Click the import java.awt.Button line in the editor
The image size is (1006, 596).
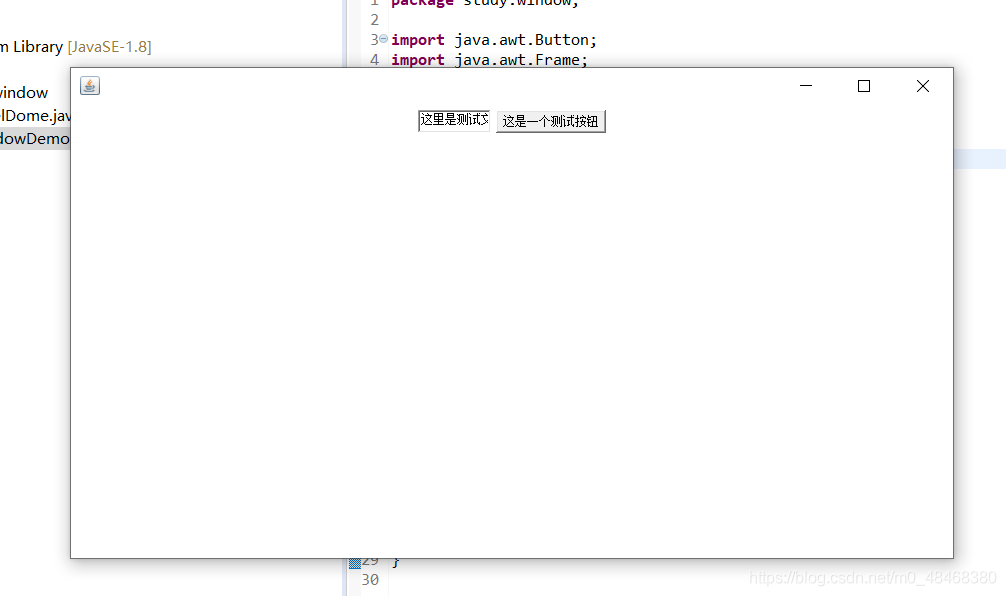click(x=493, y=40)
